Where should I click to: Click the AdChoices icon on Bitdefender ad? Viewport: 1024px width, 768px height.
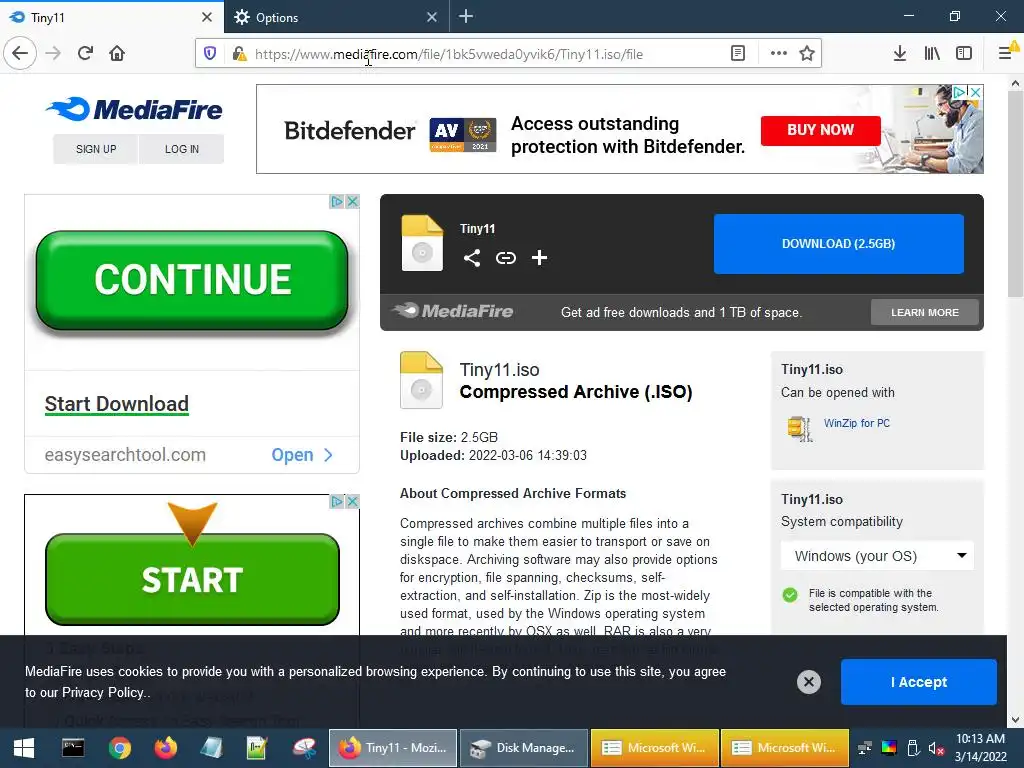tap(959, 92)
